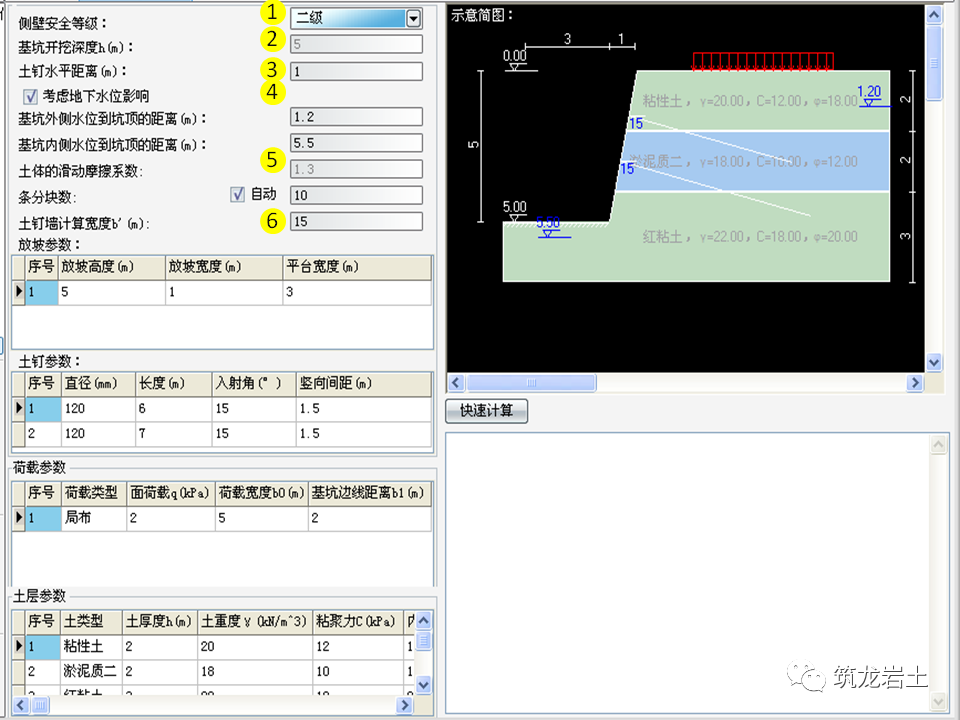The width and height of the screenshot is (960, 720).
Task: Select soil nail row 2 length cell 7
Action: click(x=173, y=433)
